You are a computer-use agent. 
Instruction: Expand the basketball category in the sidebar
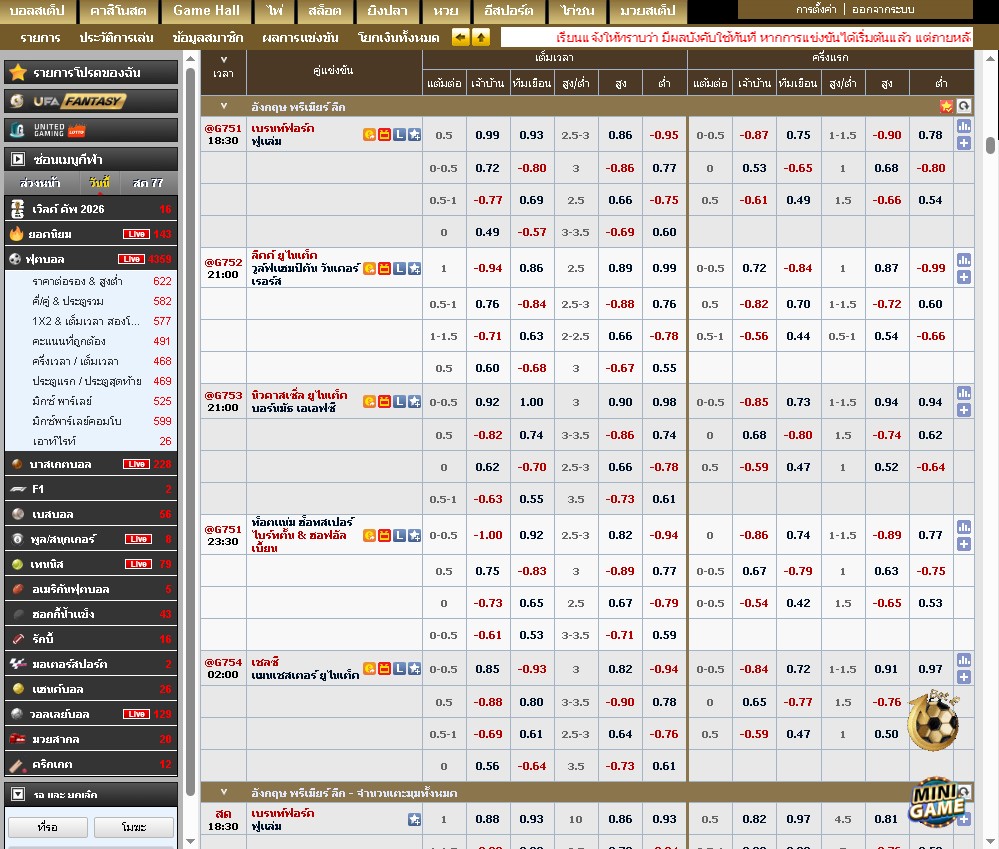coord(91,464)
